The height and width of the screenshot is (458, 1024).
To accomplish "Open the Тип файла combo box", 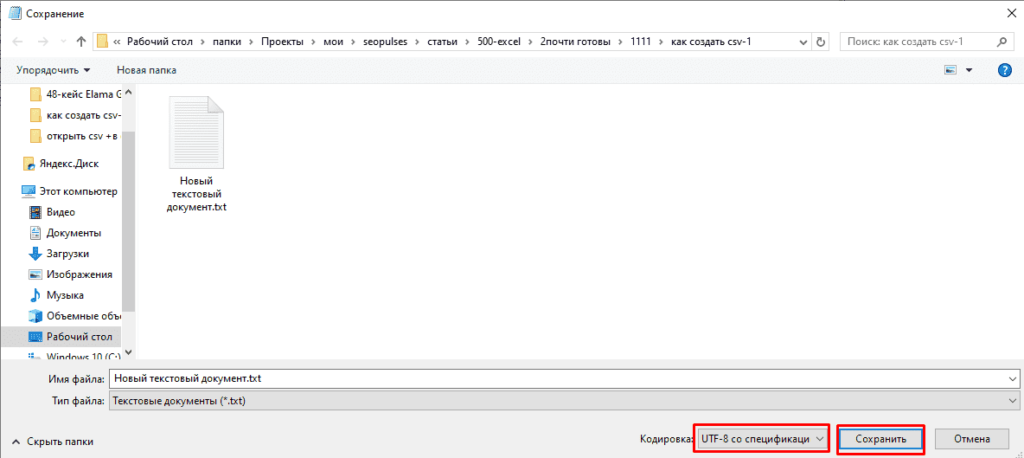I will pos(564,401).
